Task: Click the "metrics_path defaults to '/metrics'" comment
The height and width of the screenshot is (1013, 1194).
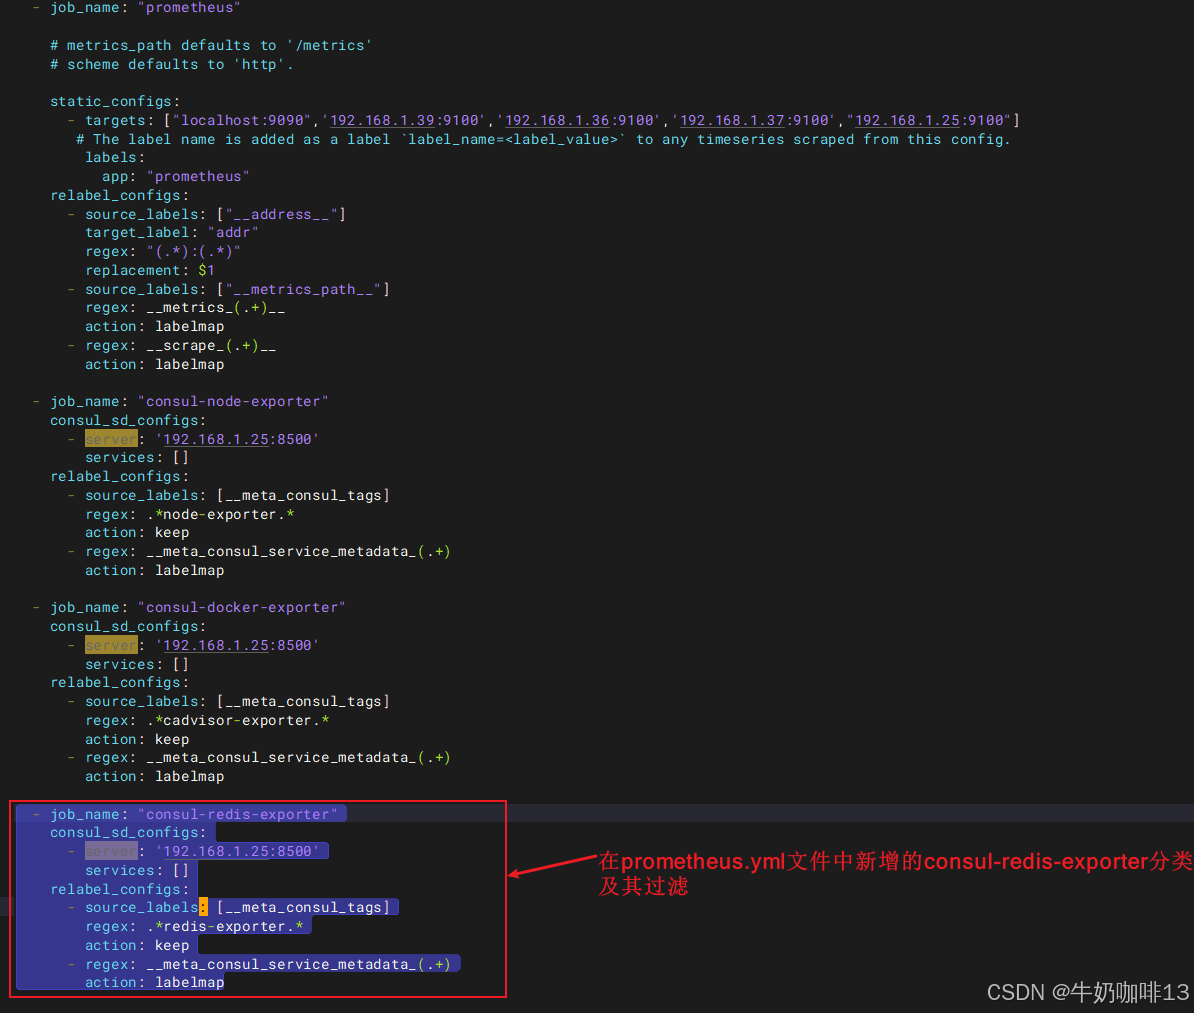Action: coord(211,46)
